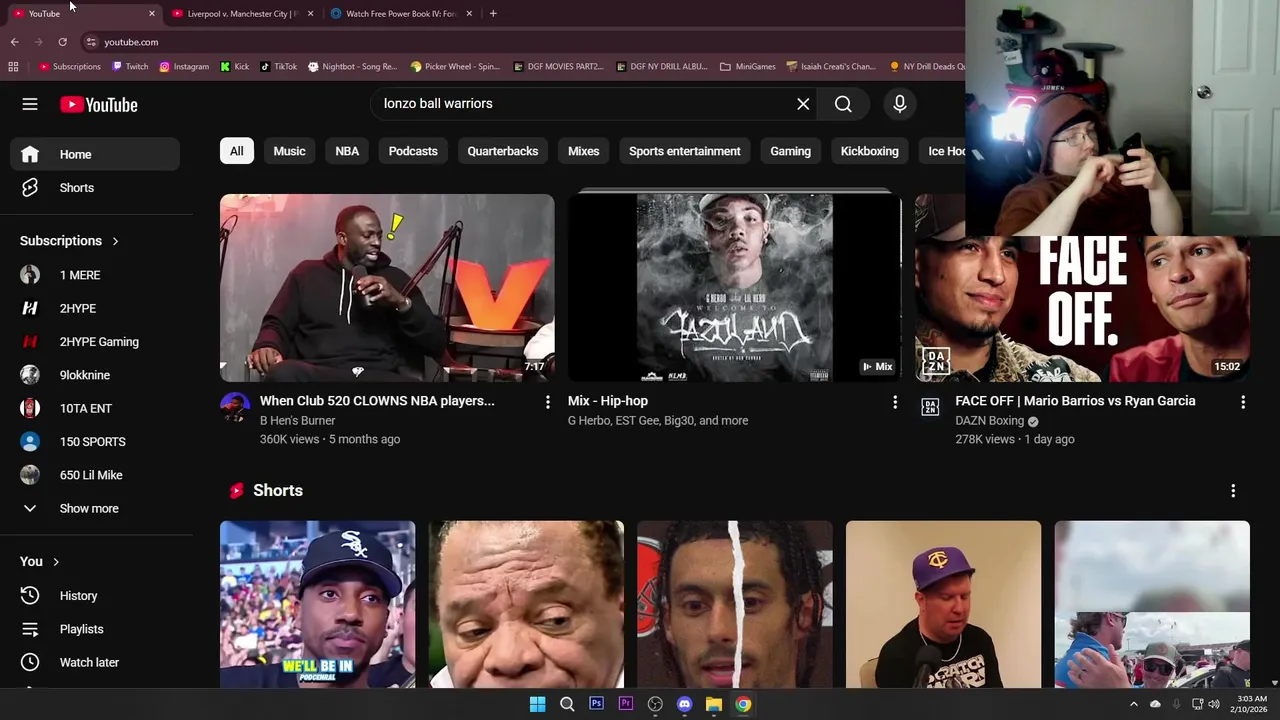This screenshot has width=1280, height=720.
Task: Switch to Liverpool v. Manchester City tab
Action: [x=241, y=14]
